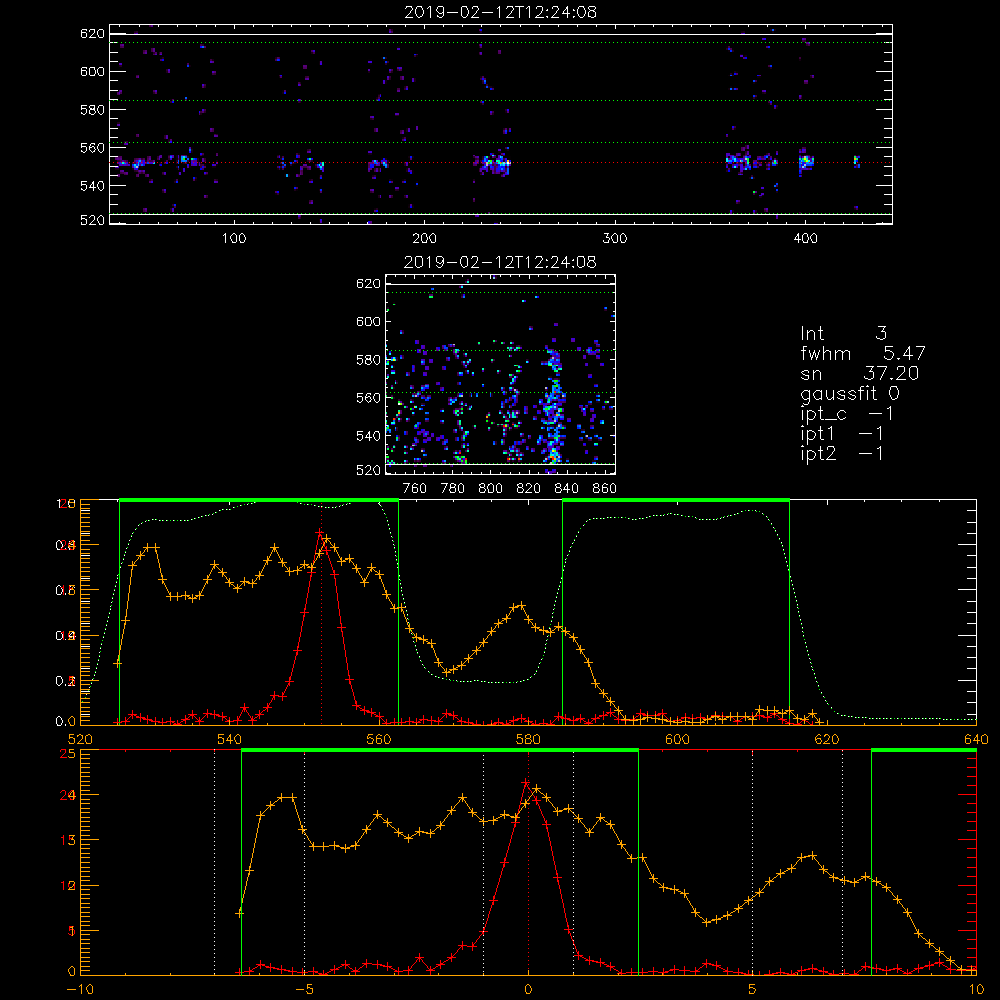Select the 'Int 3' readout line
The height and width of the screenshot is (1000, 1000).
(843, 334)
